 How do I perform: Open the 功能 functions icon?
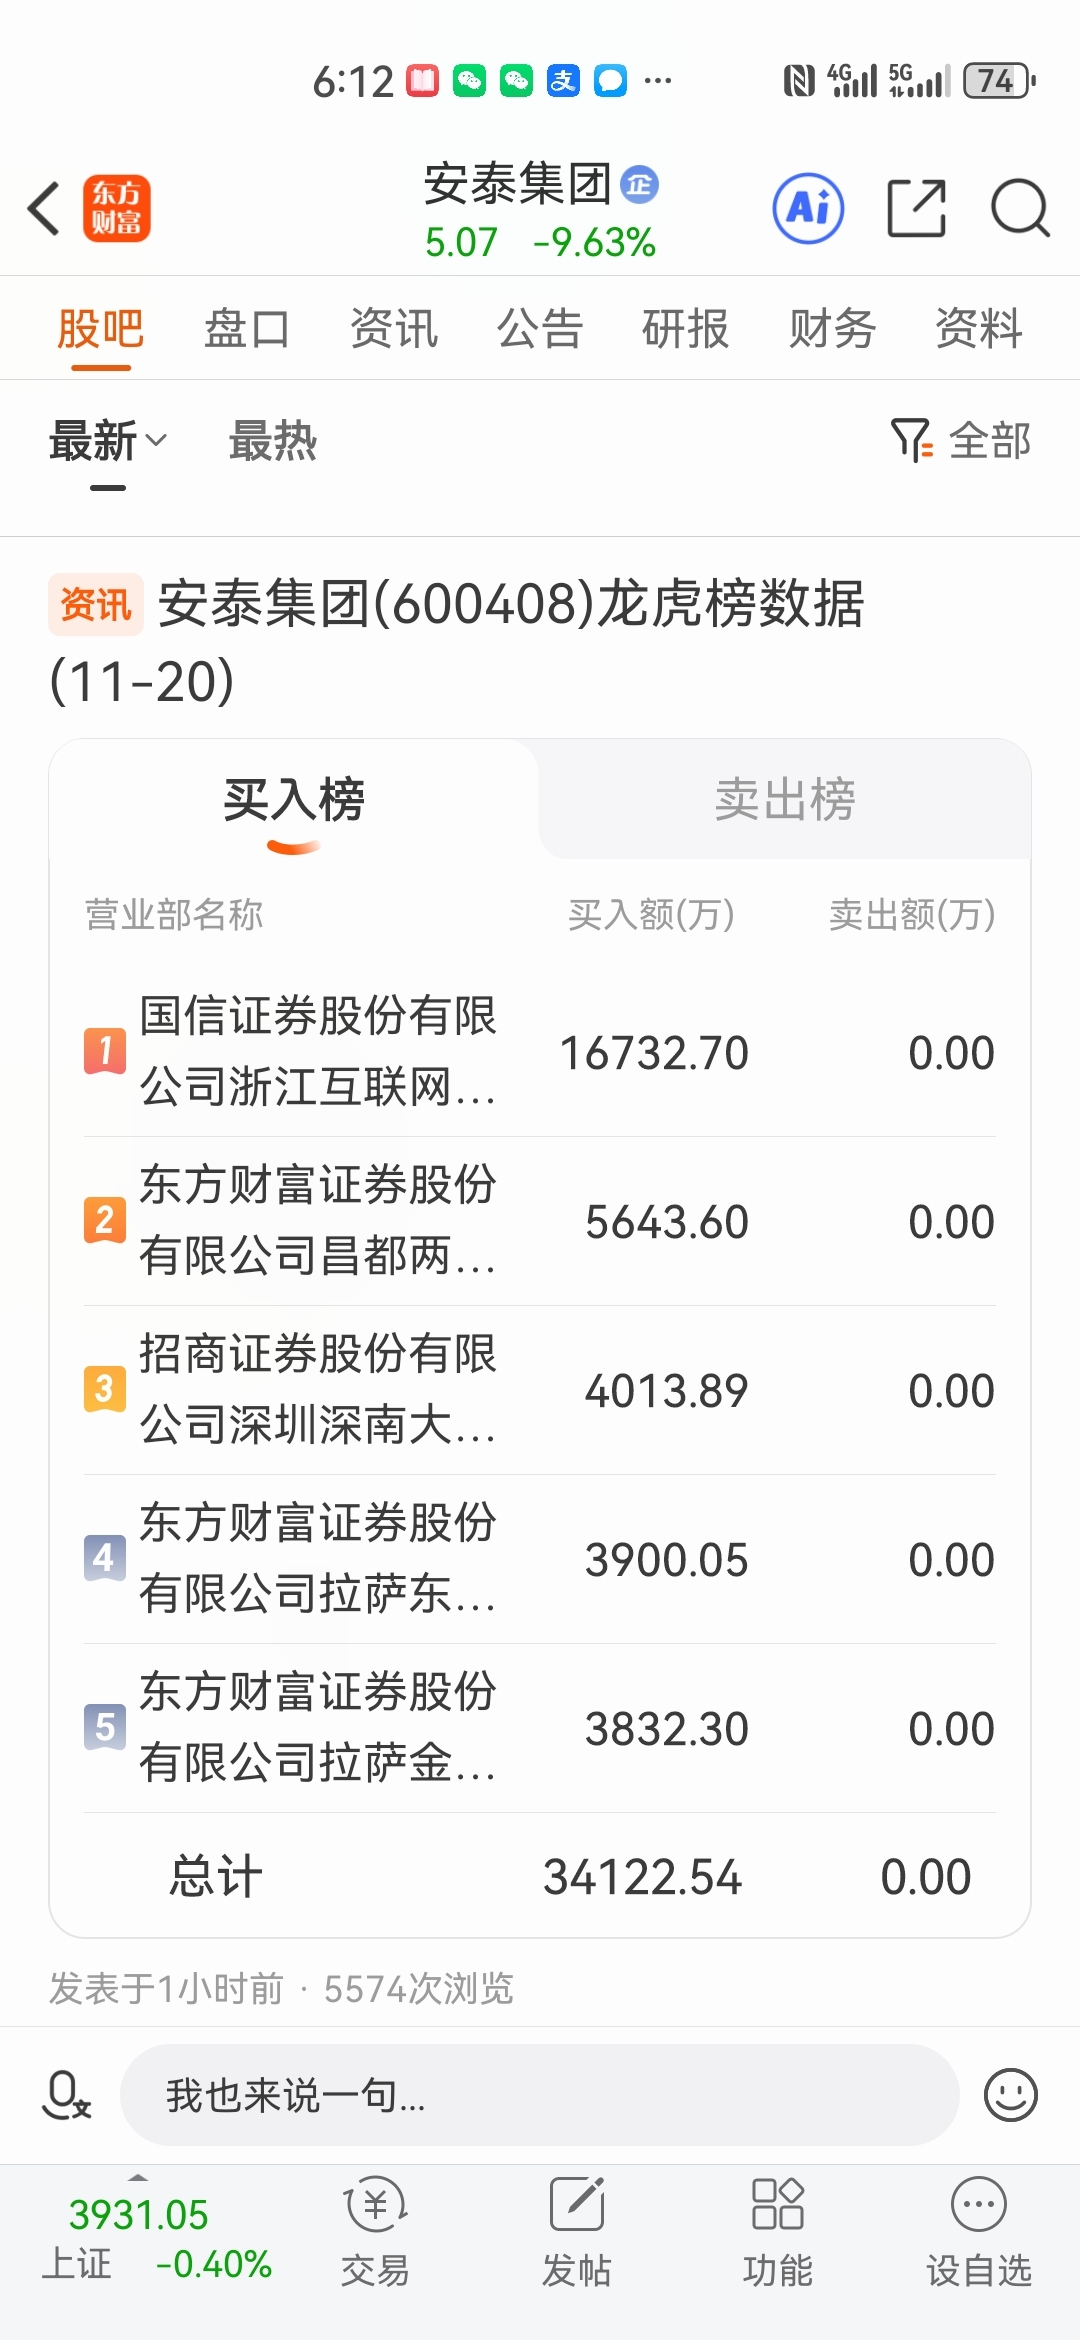(777, 2232)
